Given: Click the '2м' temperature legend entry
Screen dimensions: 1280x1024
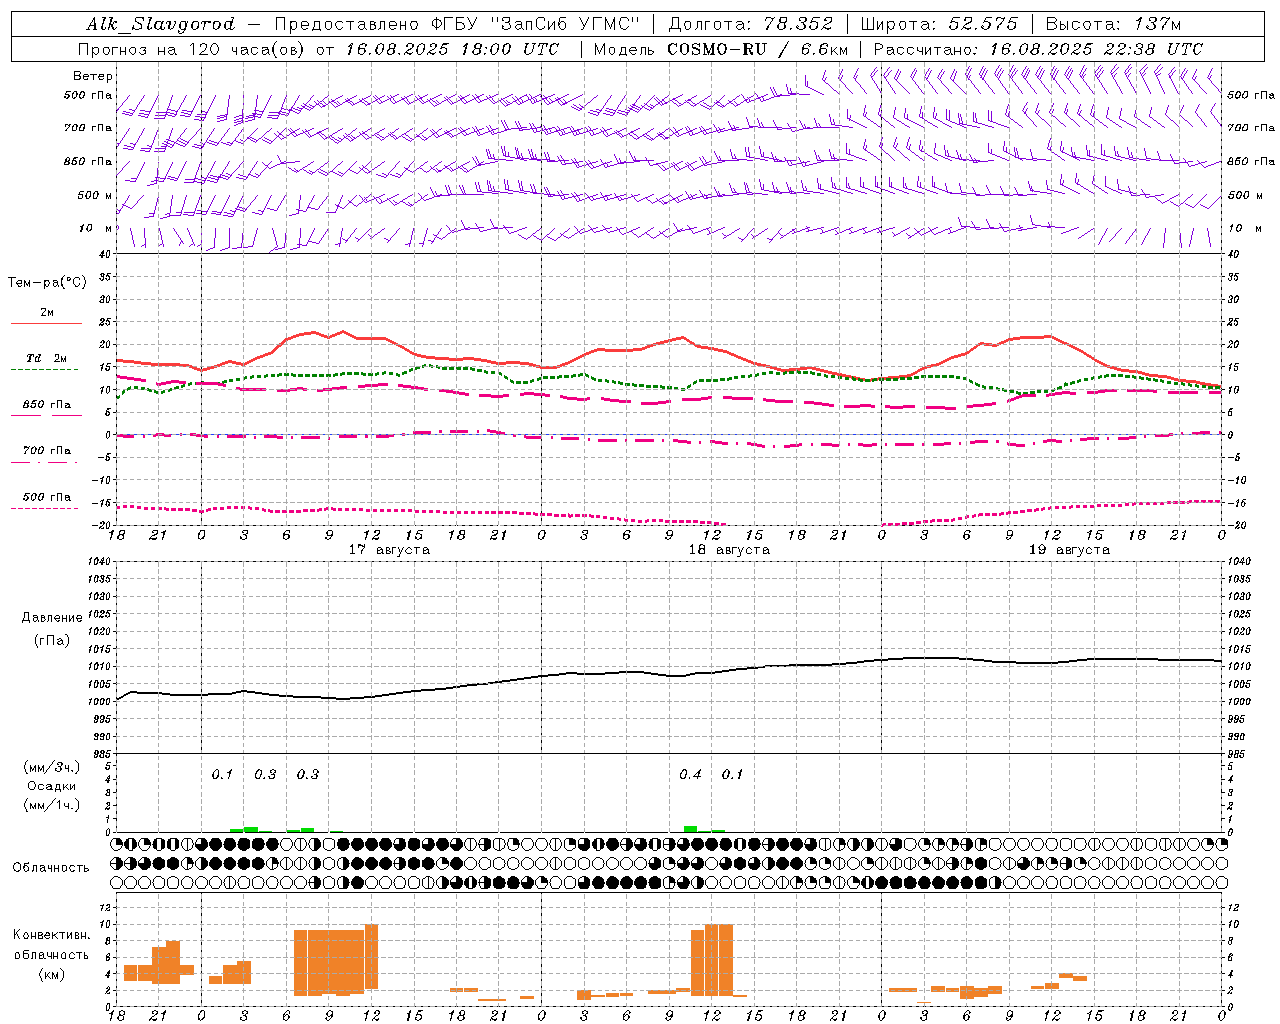Looking at the screenshot, I should click(47, 312).
